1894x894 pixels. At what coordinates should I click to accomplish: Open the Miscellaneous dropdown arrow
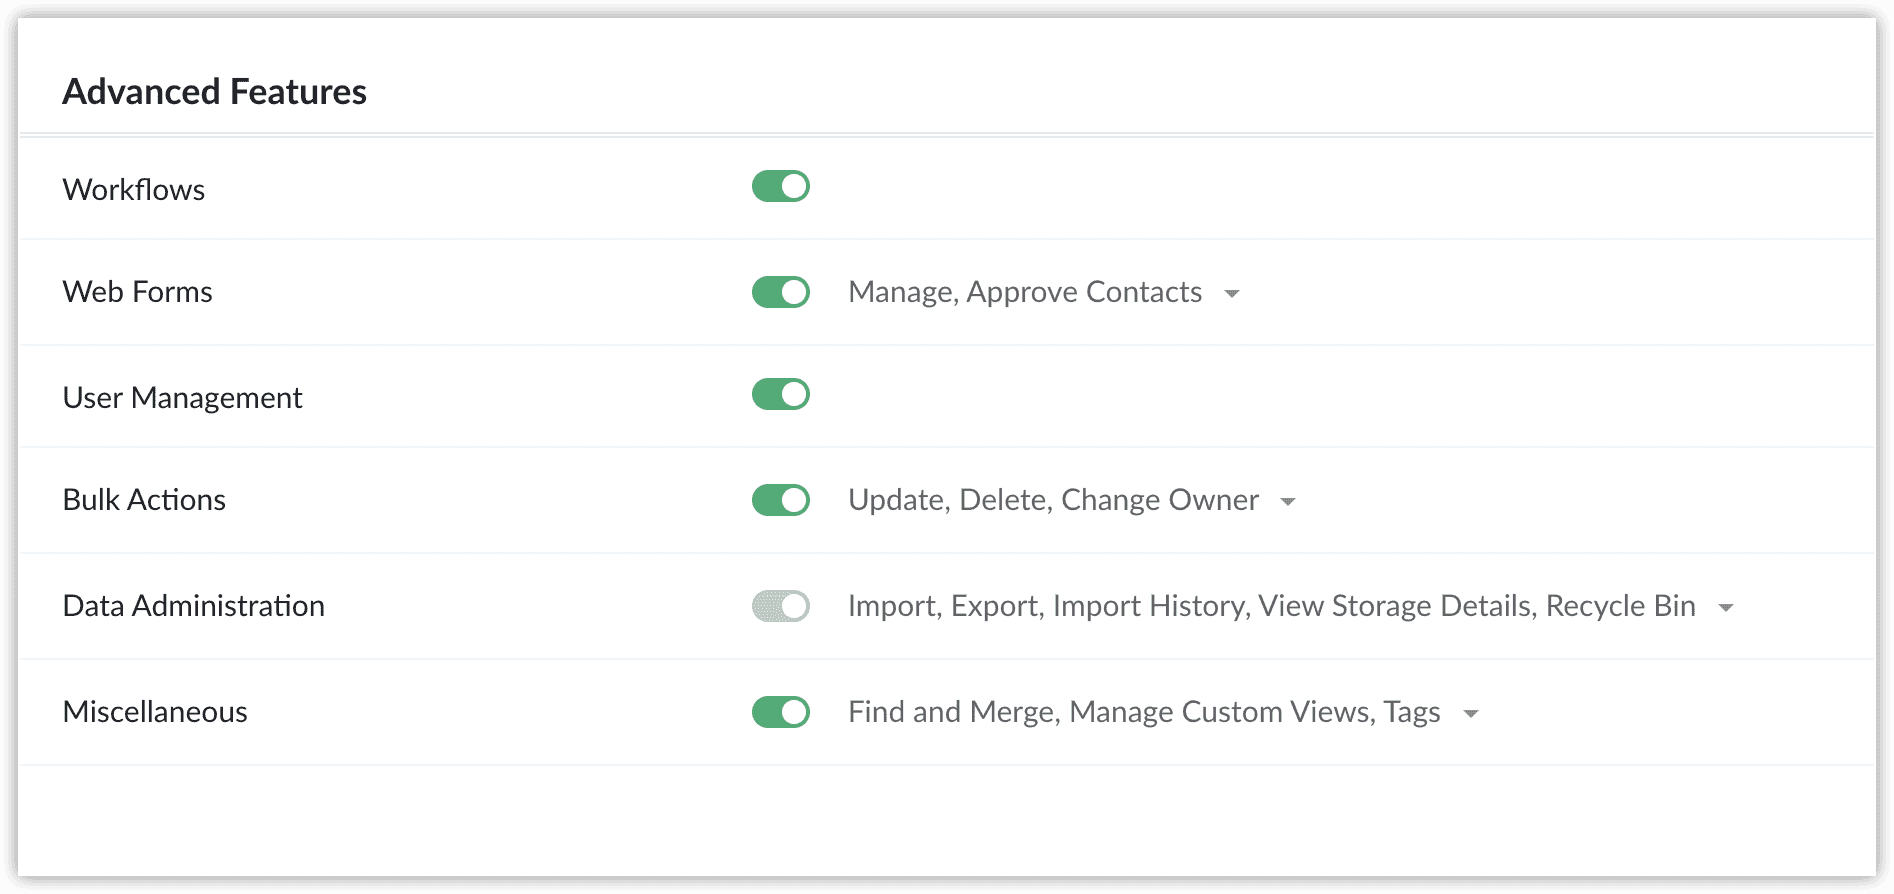click(x=1470, y=714)
